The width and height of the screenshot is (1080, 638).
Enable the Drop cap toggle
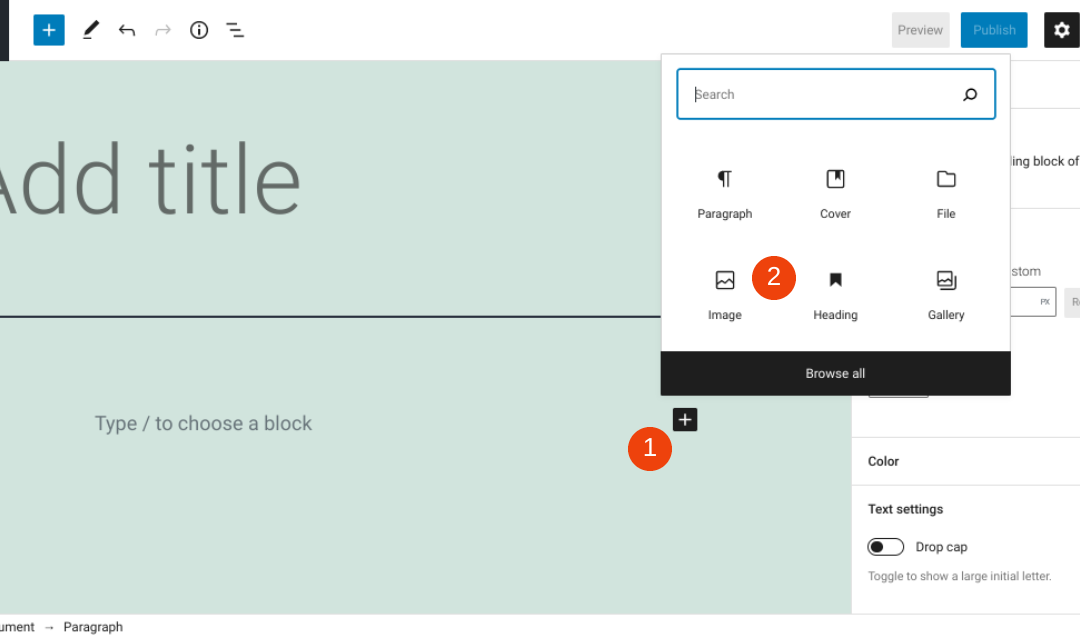[x=885, y=546]
